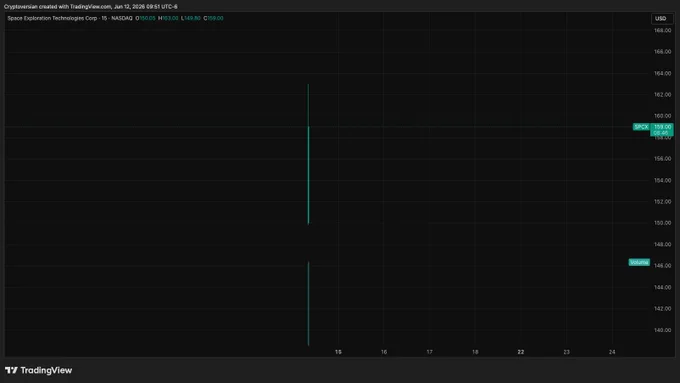Viewport: 680px width, 383px height.
Task: Click date 15 on the time axis
Action: pos(338,352)
